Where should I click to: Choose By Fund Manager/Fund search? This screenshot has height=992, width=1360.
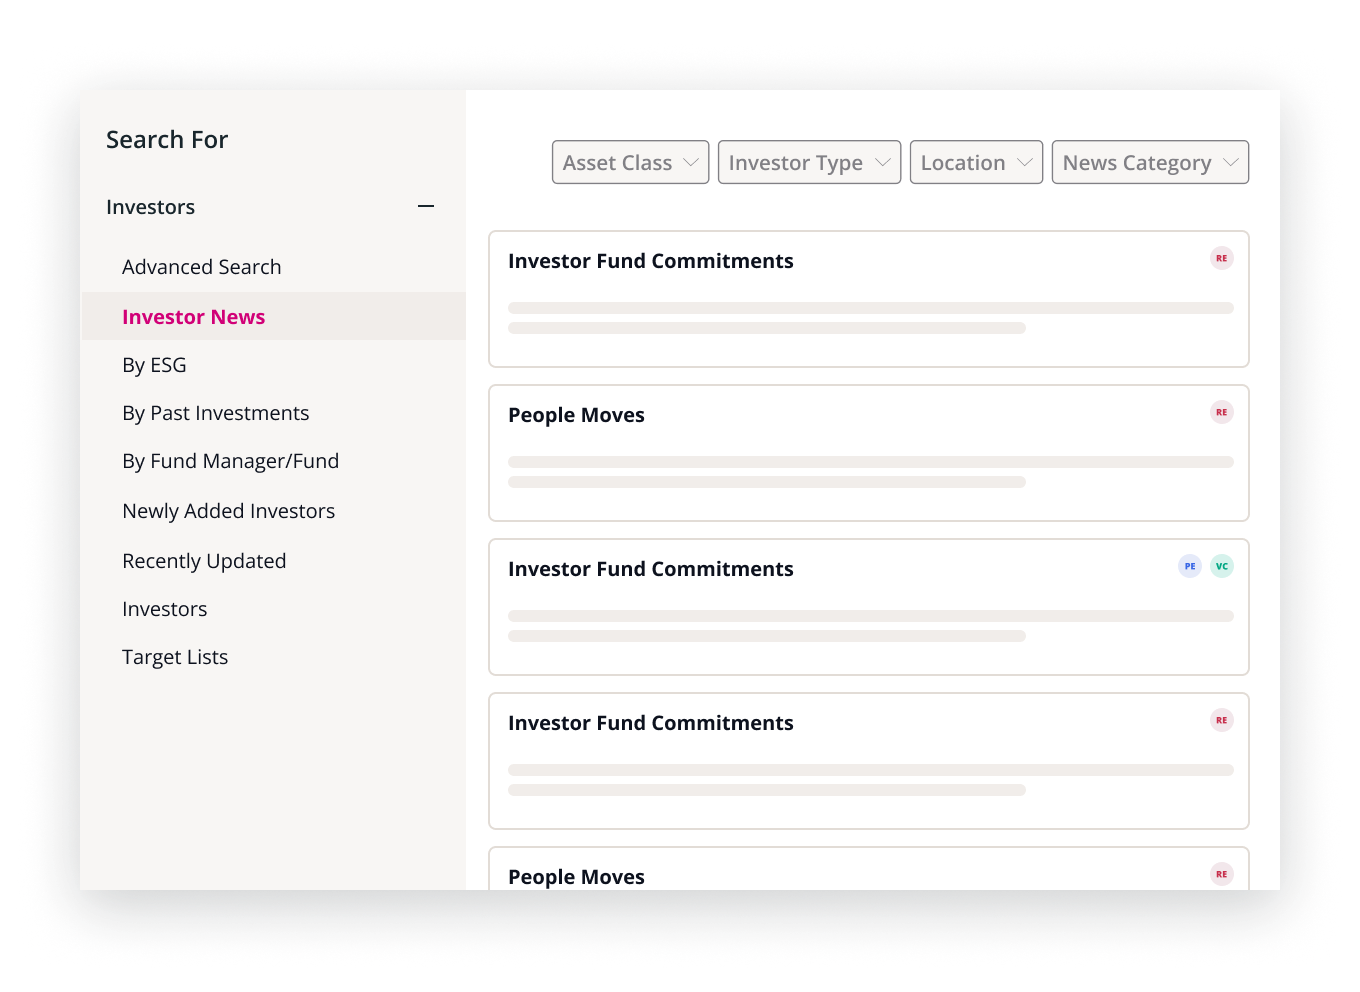click(231, 460)
